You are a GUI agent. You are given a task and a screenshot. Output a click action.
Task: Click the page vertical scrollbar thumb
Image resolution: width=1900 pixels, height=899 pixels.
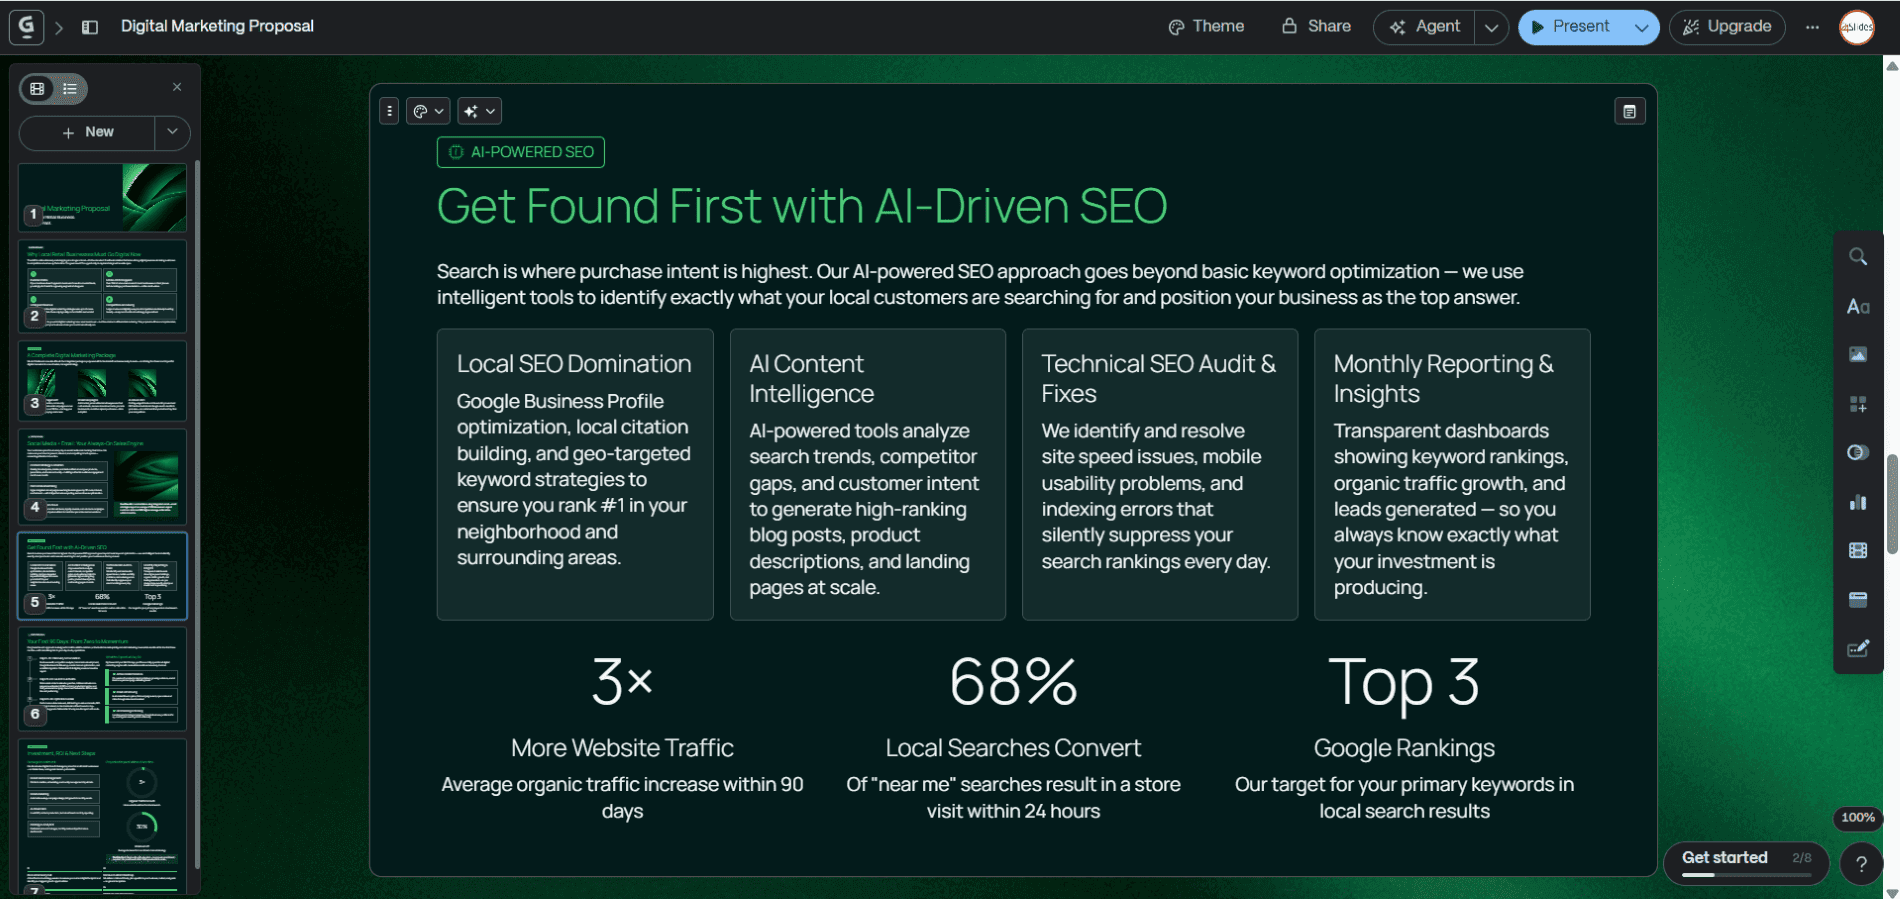[x=1892, y=504]
